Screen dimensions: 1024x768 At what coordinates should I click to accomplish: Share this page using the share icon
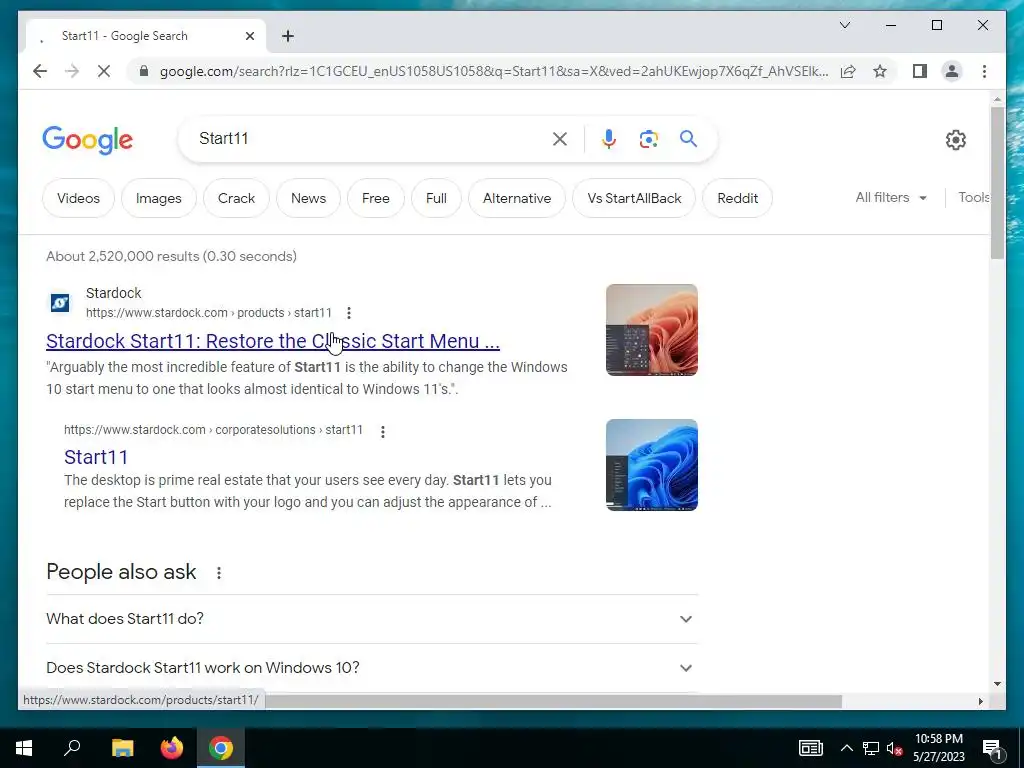(848, 71)
